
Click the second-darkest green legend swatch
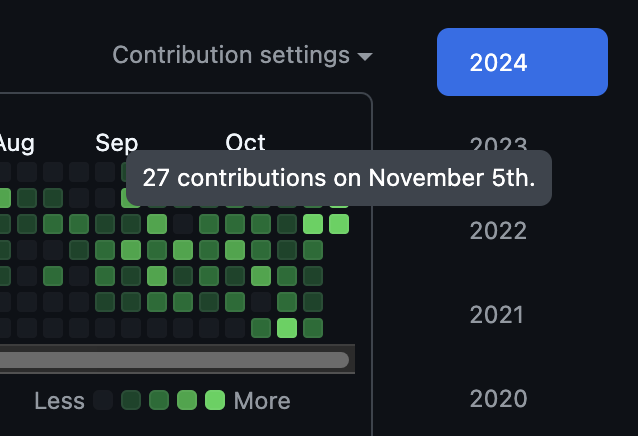131,400
